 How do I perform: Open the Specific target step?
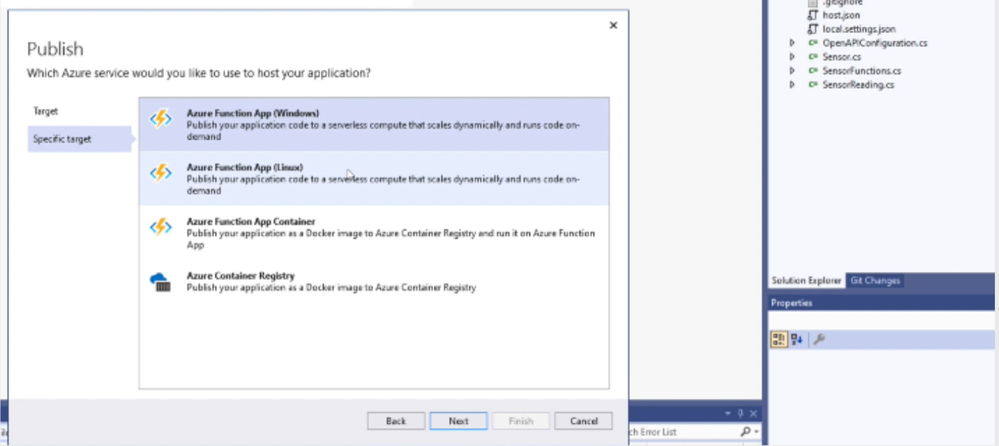(x=79, y=139)
